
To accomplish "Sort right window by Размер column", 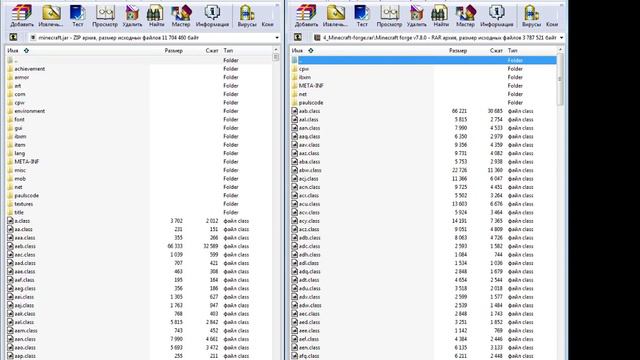I will (458, 51).
